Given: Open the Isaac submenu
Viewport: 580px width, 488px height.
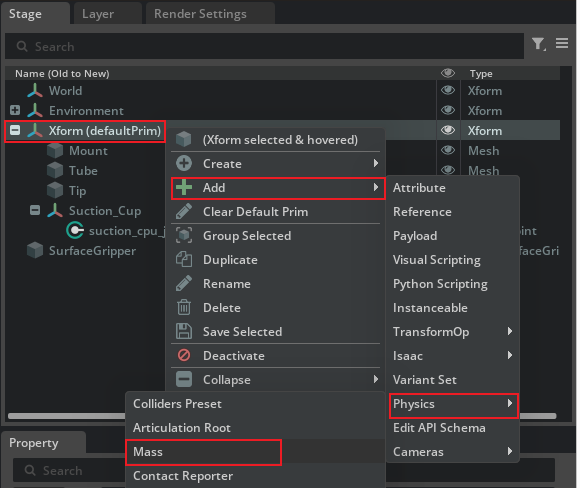Looking at the screenshot, I should (453, 356).
